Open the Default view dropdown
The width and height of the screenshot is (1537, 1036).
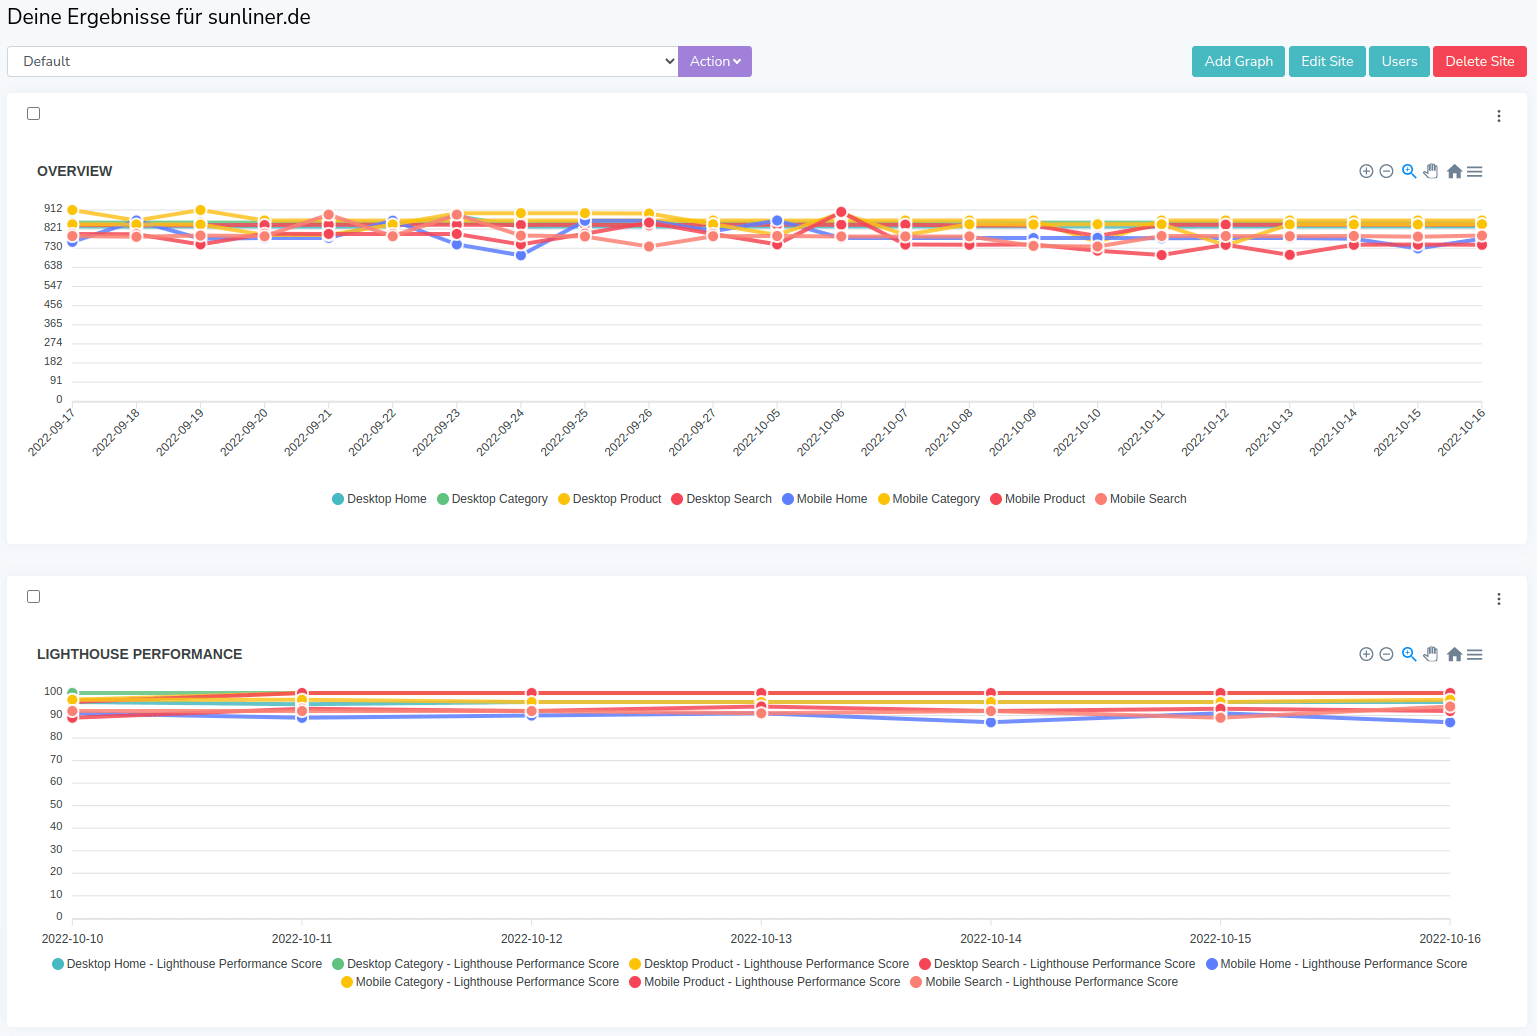click(x=343, y=61)
